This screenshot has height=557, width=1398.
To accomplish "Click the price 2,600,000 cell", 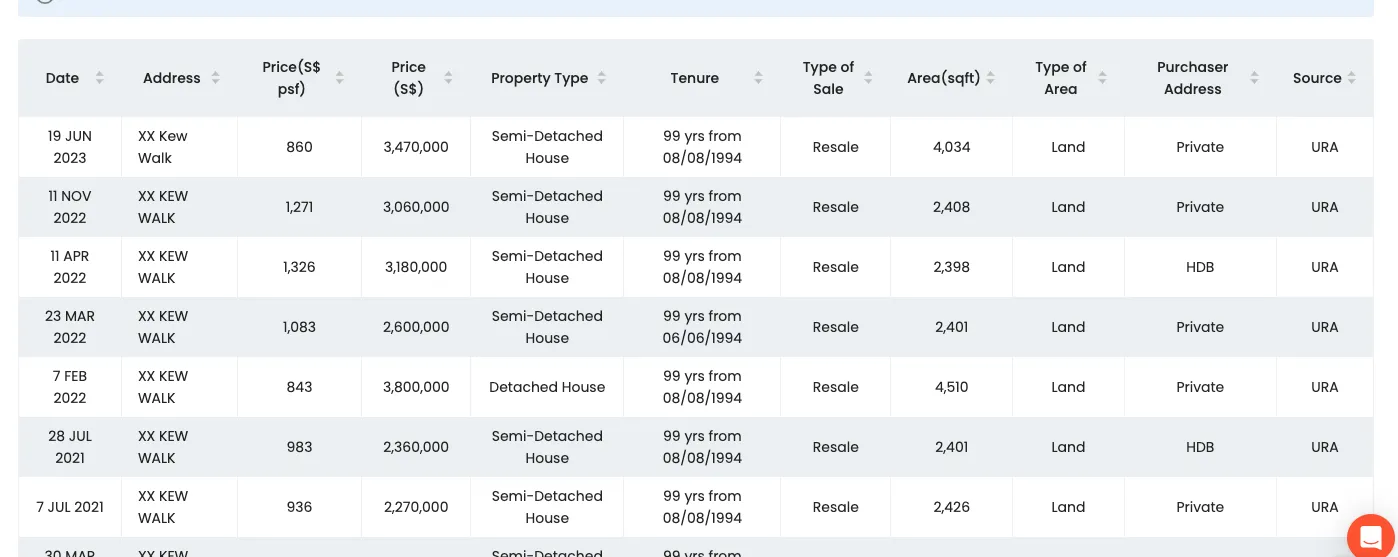I will (416, 327).
